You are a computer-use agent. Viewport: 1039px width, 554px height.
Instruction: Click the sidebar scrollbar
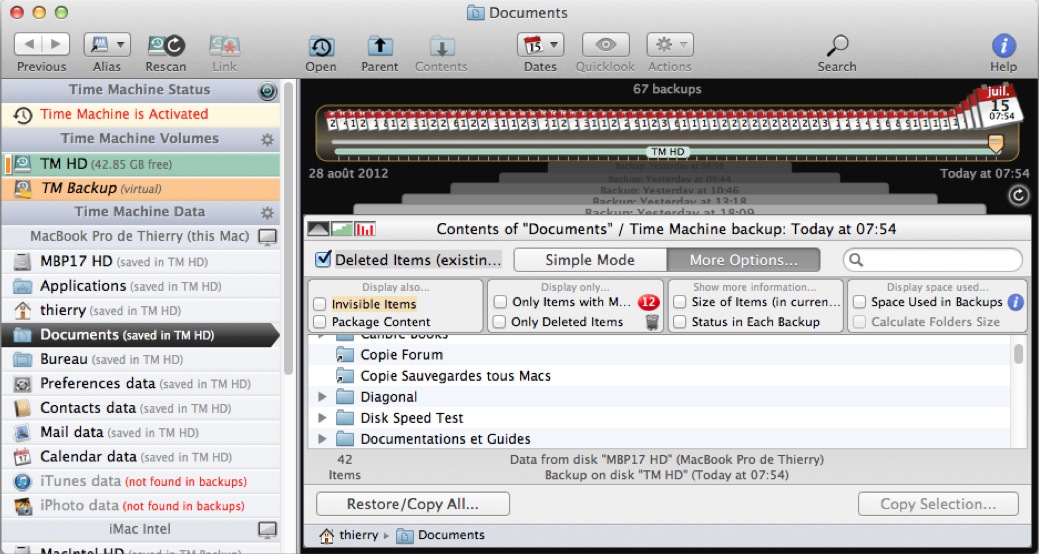coord(288,230)
